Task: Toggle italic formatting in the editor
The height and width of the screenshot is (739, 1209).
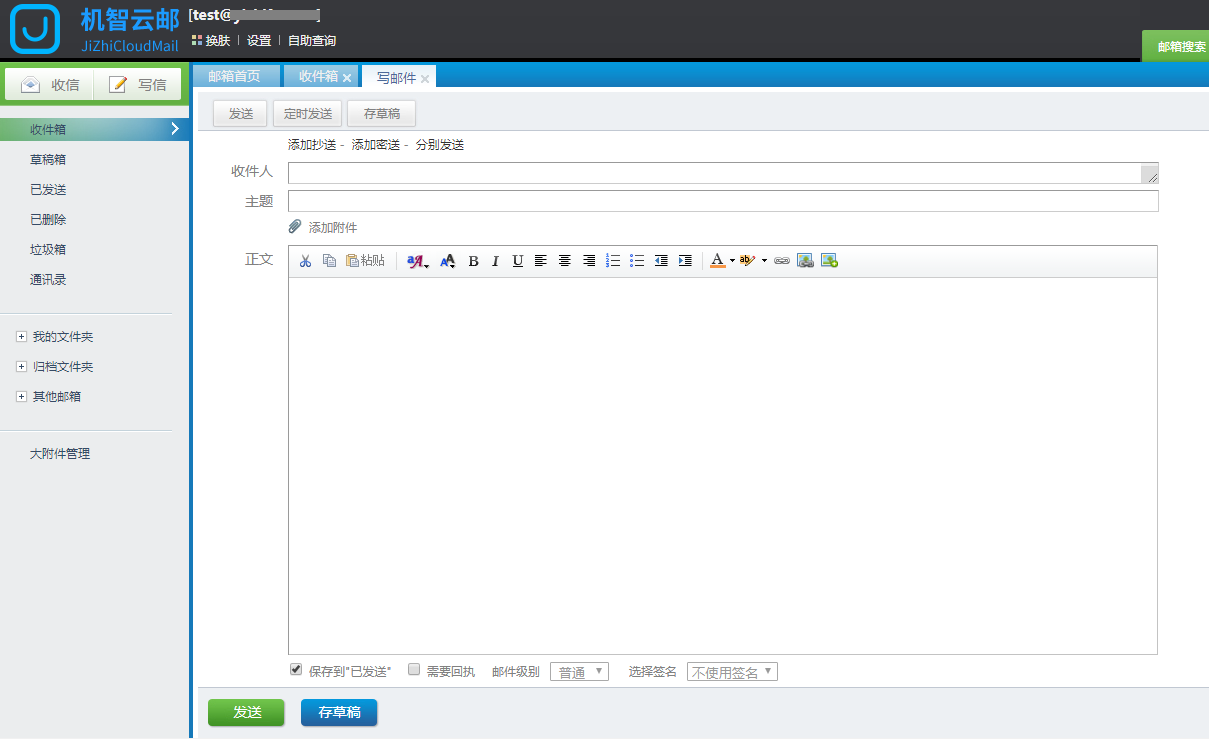Action: tap(495, 261)
